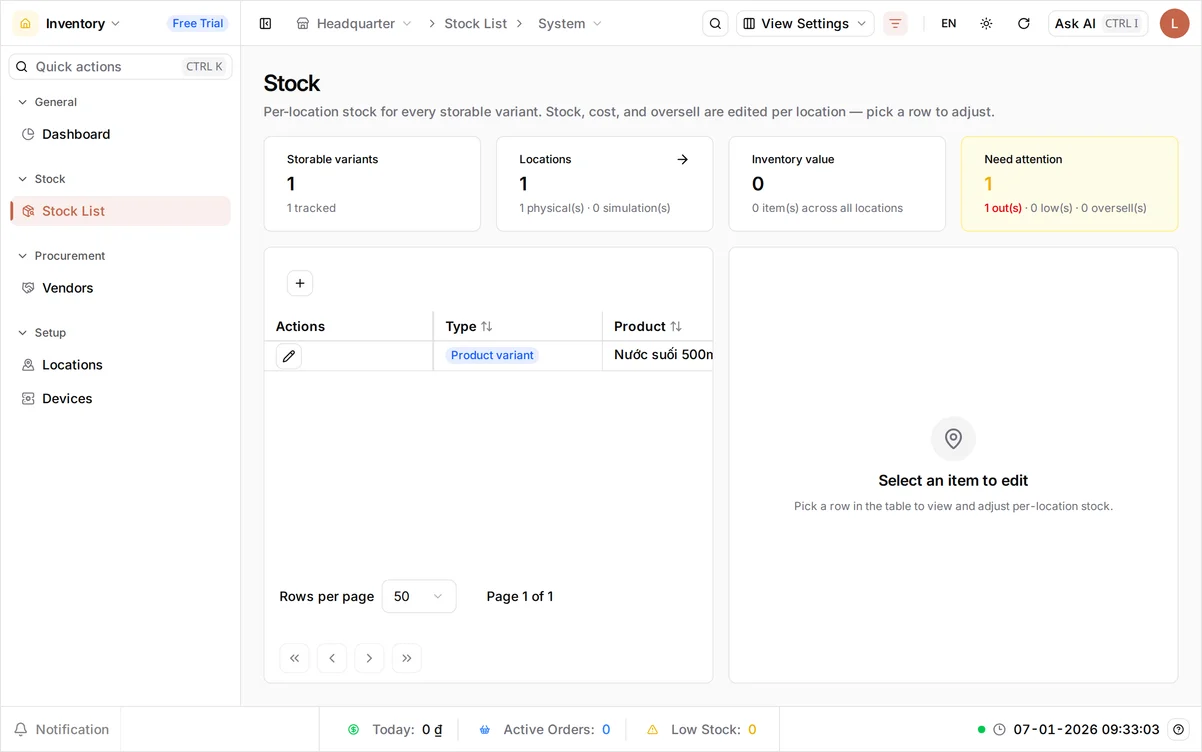Click the Quick actions search field
Screen dimensions: 1202x752
pyautogui.click(x=120, y=66)
